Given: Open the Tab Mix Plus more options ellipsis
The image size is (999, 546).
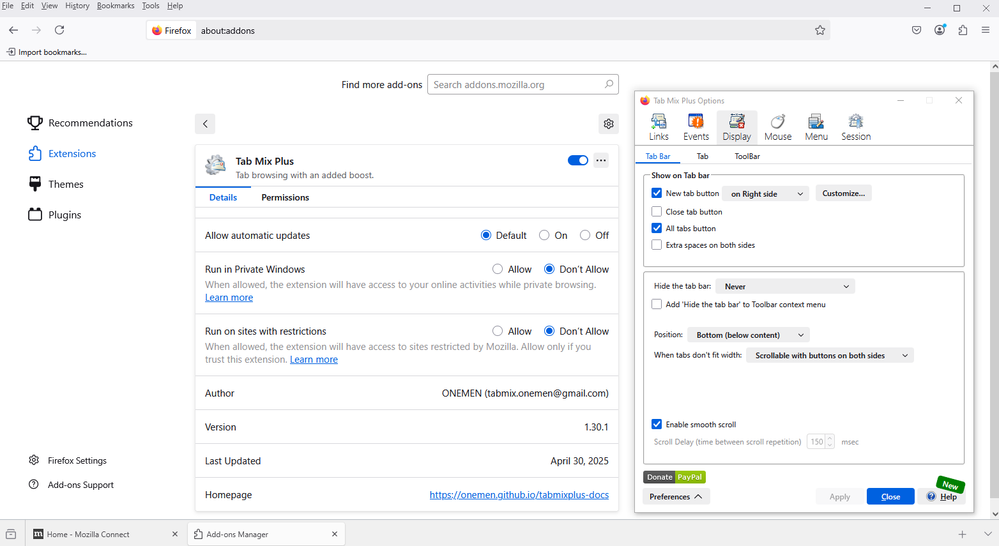Looking at the screenshot, I should coord(601,161).
